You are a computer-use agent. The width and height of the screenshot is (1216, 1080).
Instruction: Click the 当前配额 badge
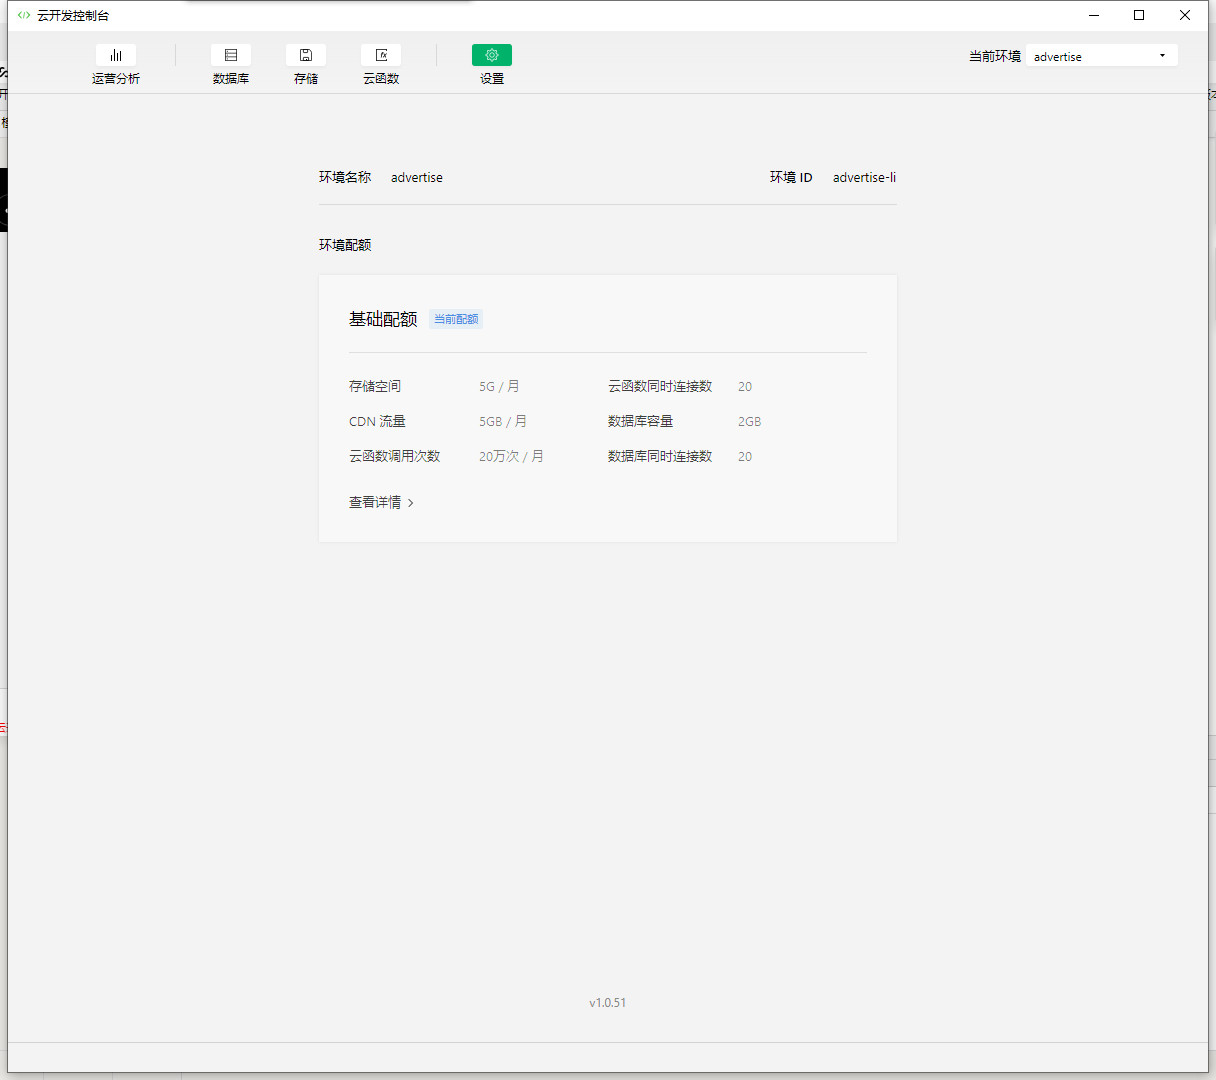tap(456, 319)
